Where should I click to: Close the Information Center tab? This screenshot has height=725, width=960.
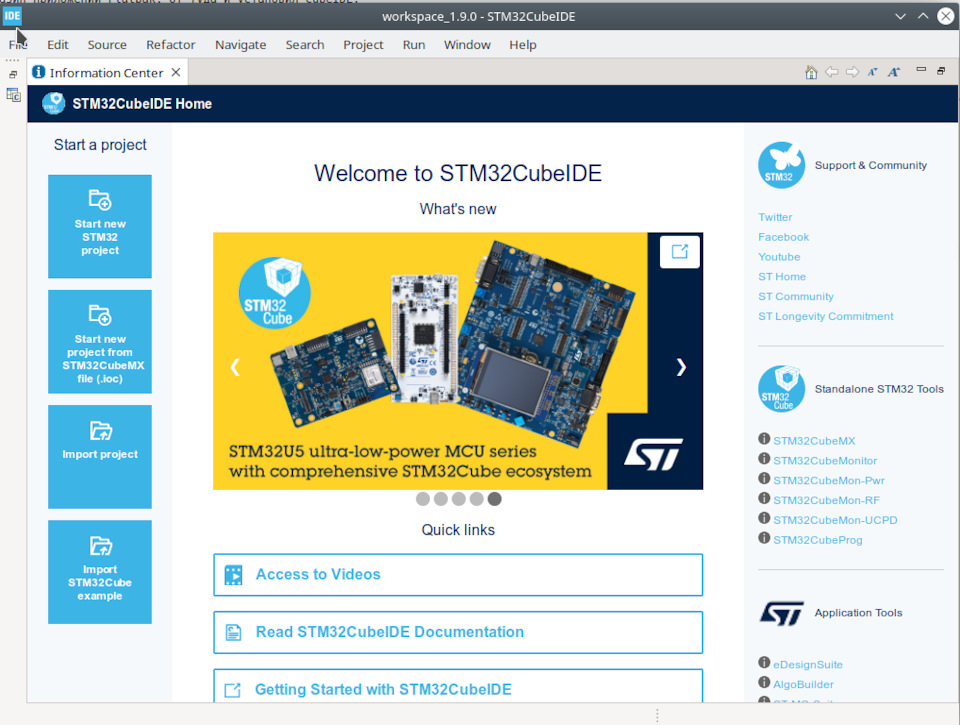176,71
